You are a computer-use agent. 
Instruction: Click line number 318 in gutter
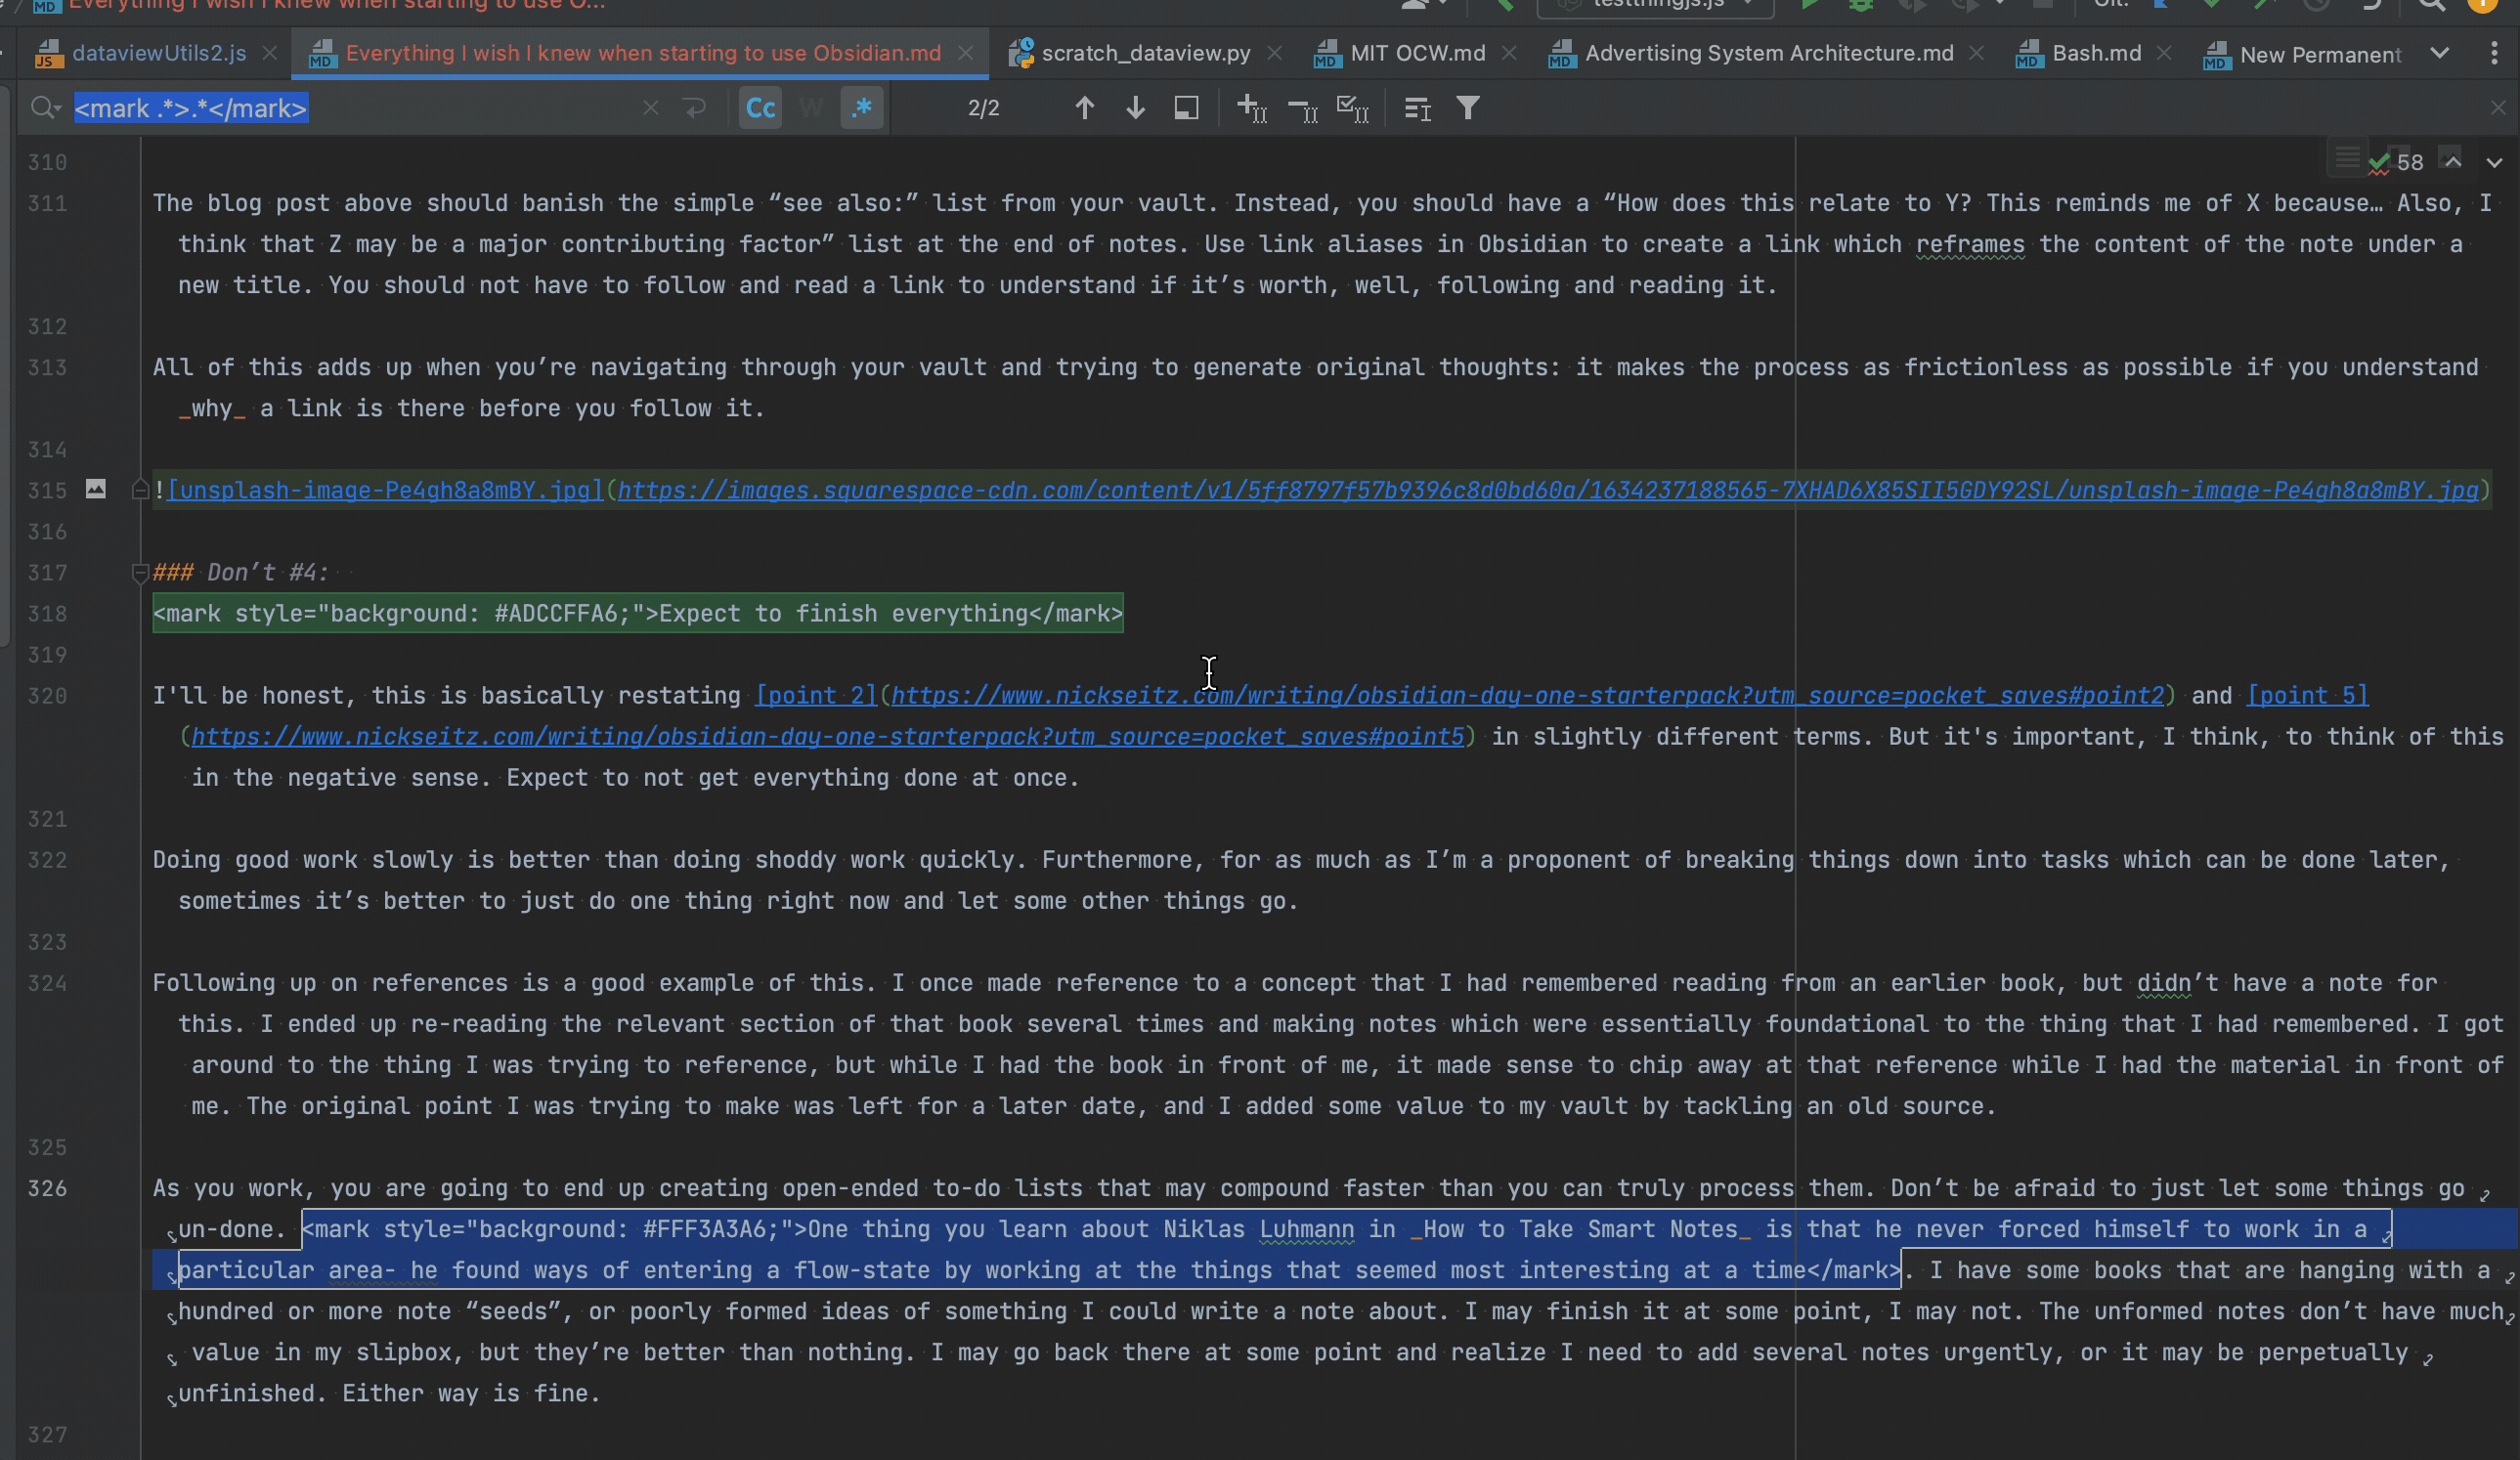pyautogui.click(x=47, y=613)
